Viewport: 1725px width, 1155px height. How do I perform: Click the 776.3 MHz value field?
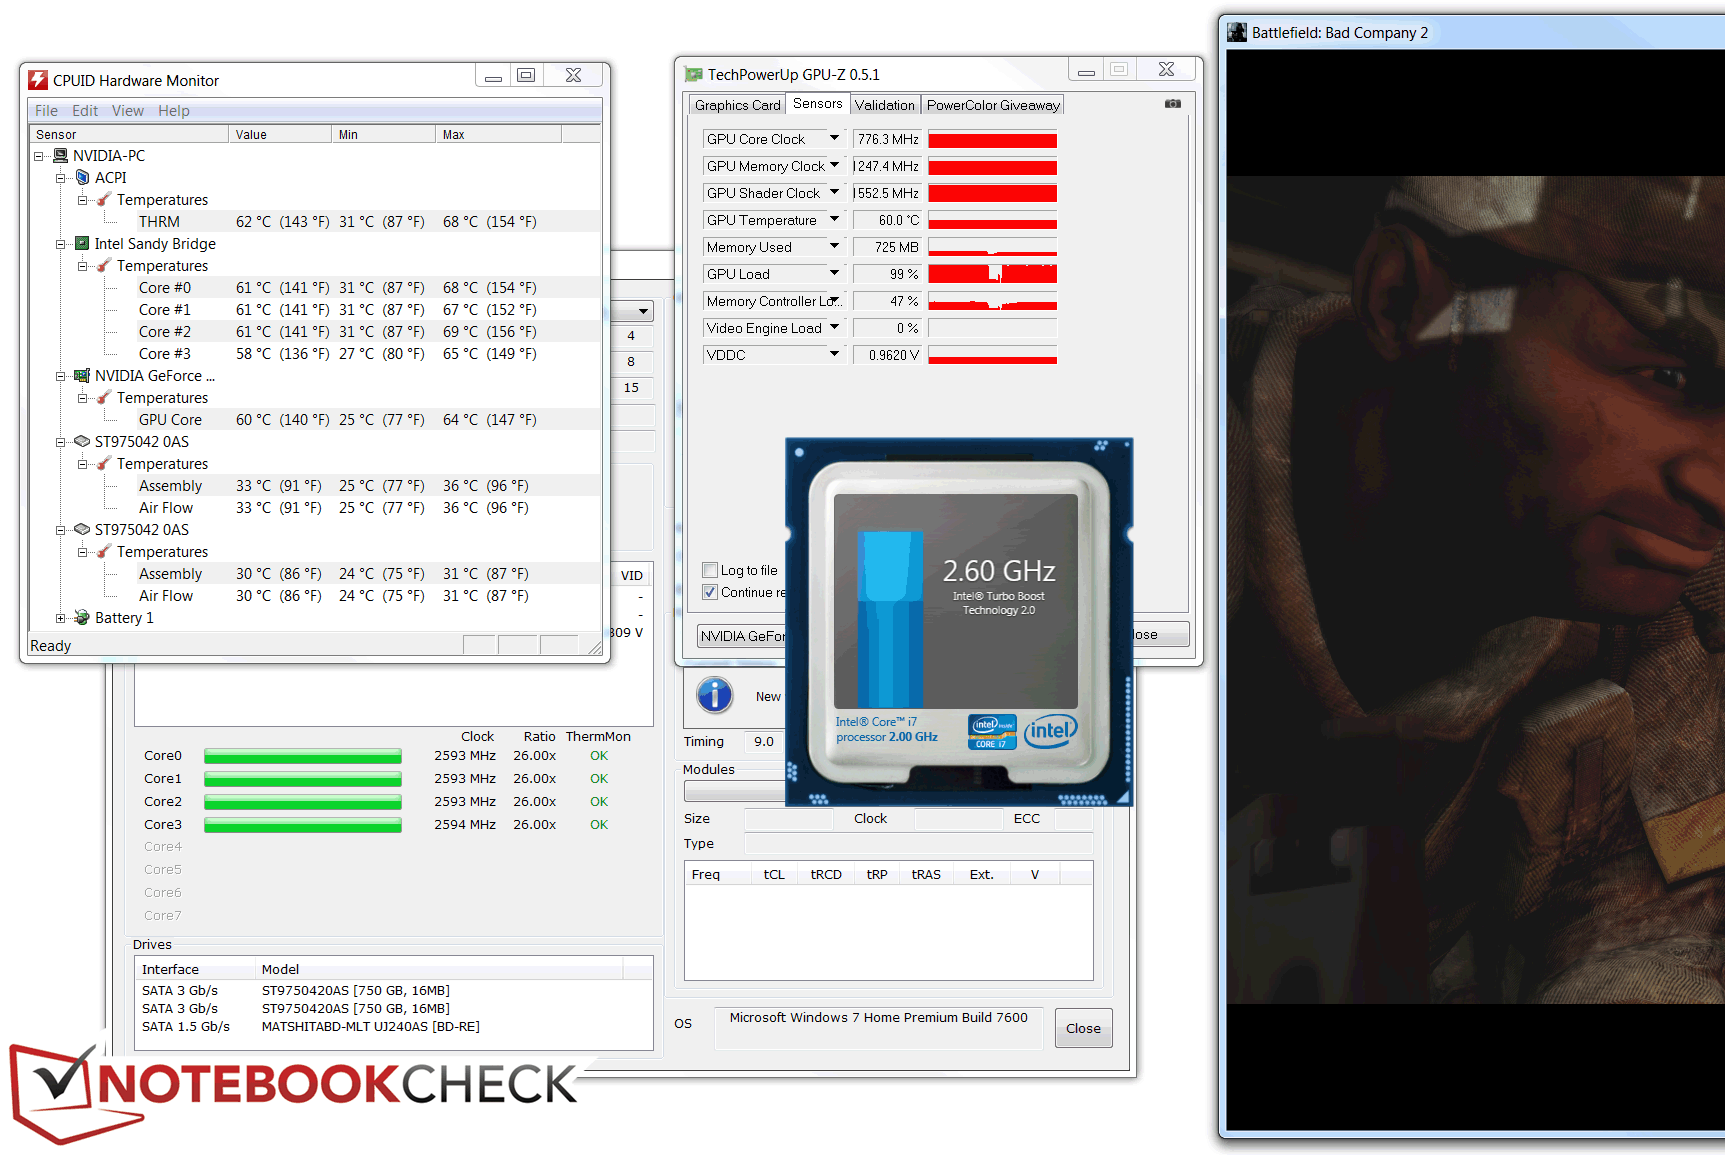(887, 139)
